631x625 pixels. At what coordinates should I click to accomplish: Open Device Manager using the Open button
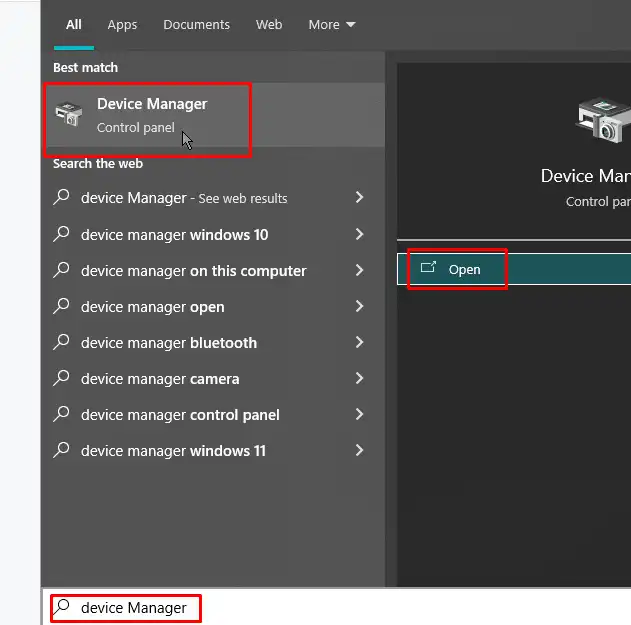pos(463,269)
